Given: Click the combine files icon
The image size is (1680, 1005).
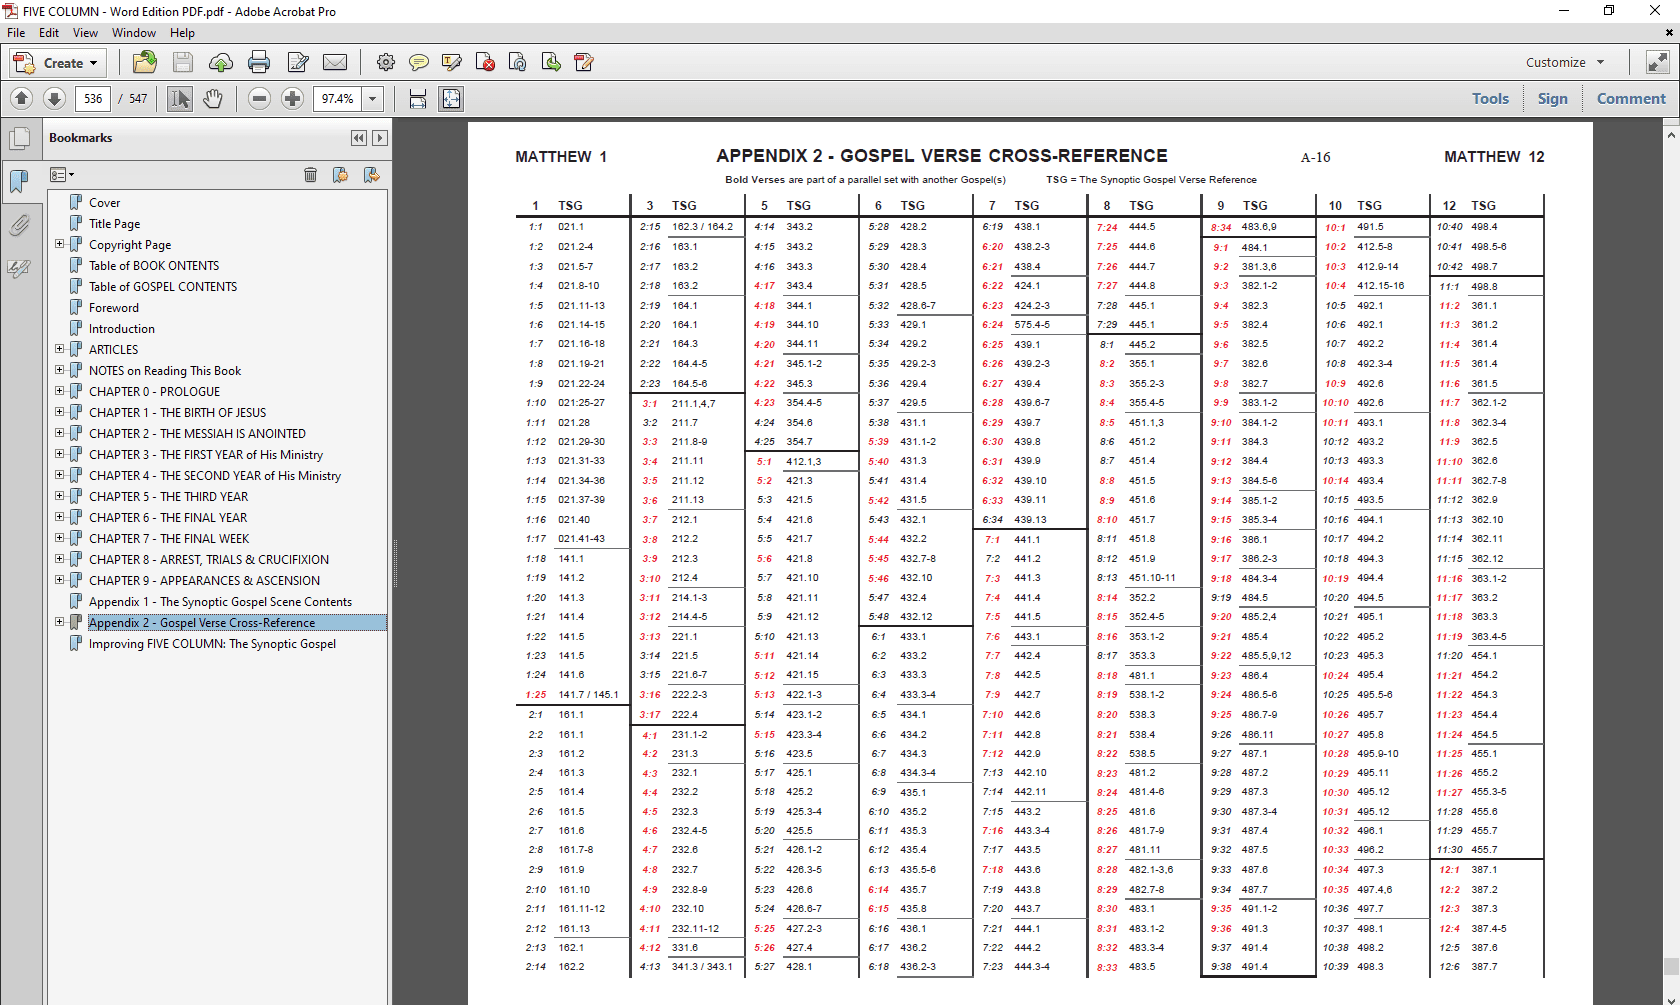Looking at the screenshot, I should (x=518, y=63).
